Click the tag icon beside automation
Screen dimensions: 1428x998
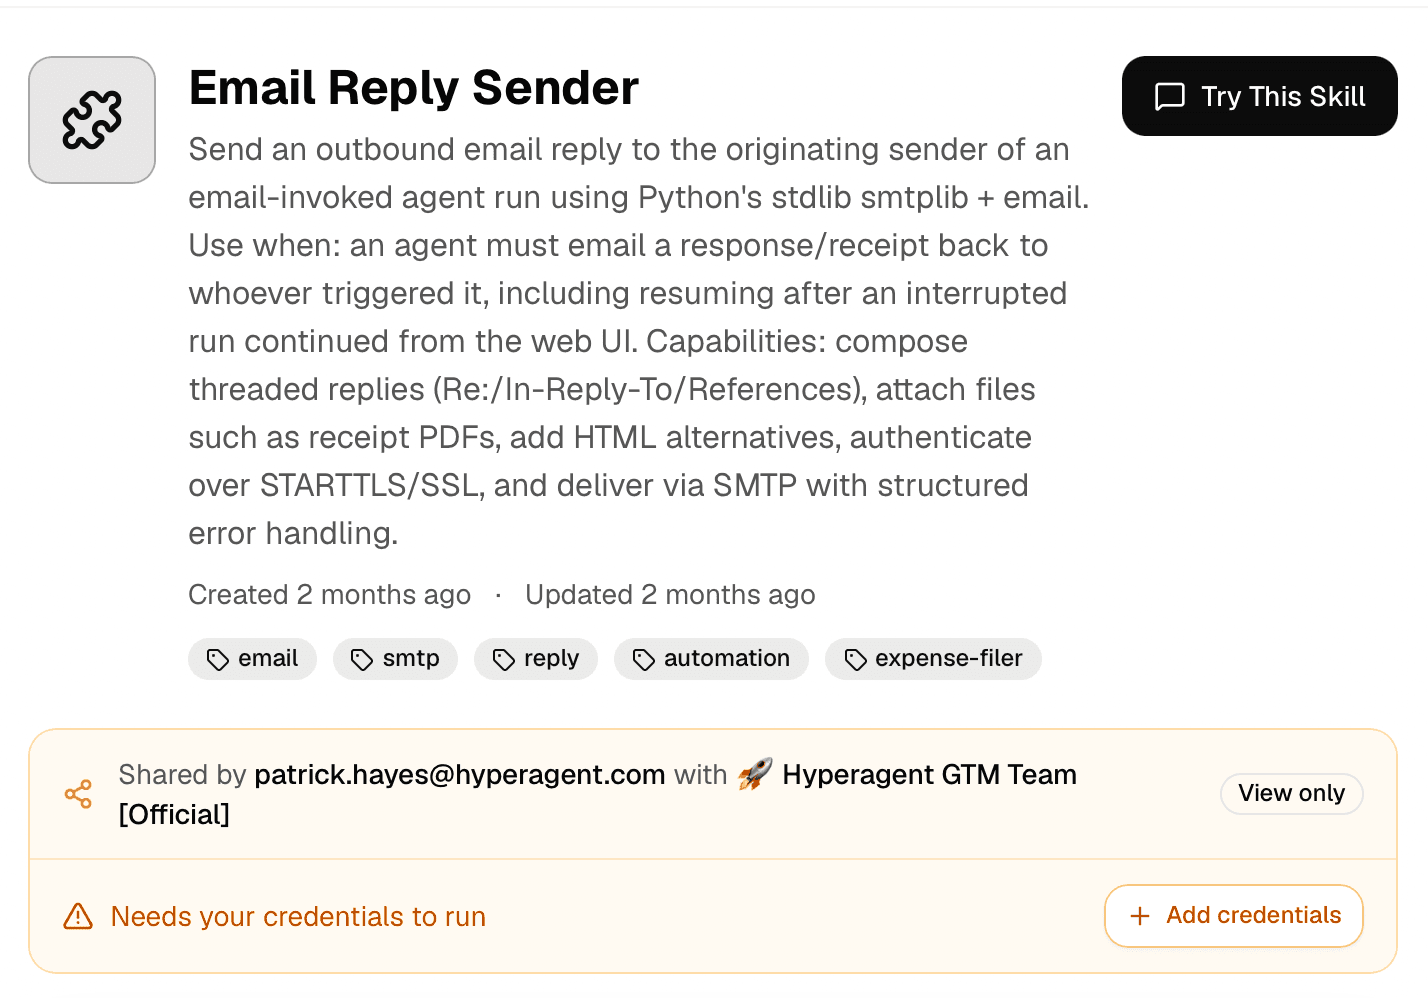point(644,659)
